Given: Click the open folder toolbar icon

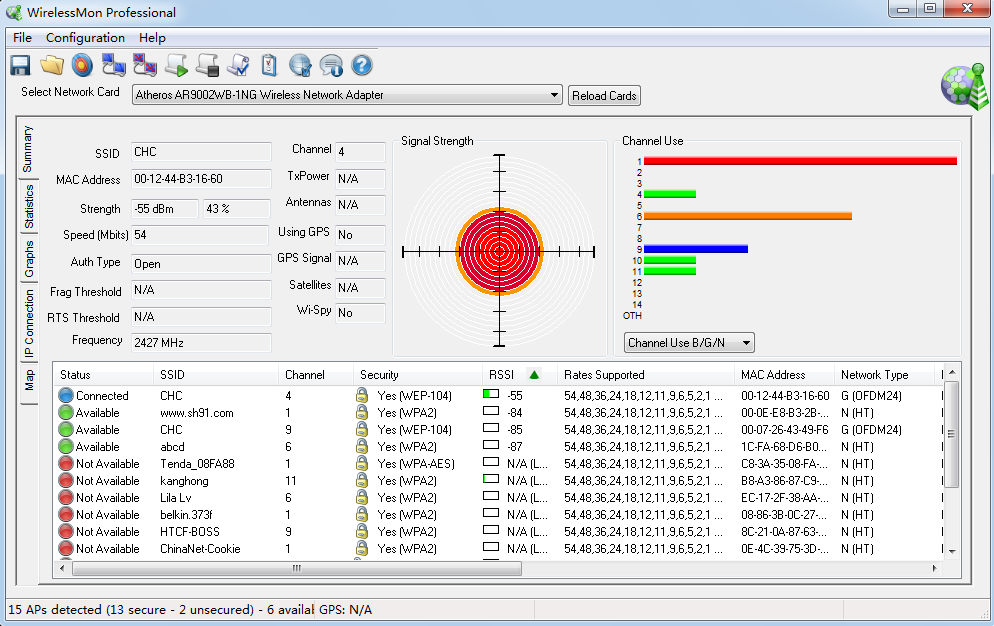Looking at the screenshot, I should coord(52,65).
